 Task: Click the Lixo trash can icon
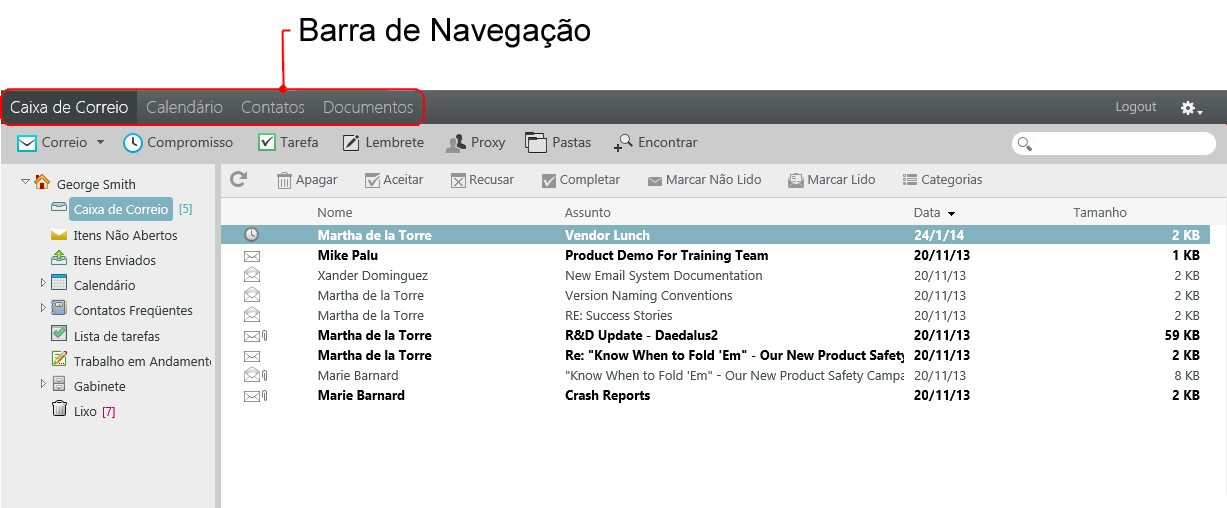point(59,409)
